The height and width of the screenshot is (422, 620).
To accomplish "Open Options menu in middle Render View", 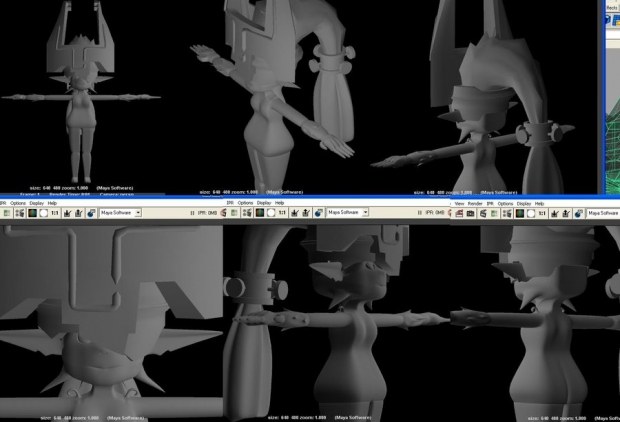I will (x=246, y=203).
